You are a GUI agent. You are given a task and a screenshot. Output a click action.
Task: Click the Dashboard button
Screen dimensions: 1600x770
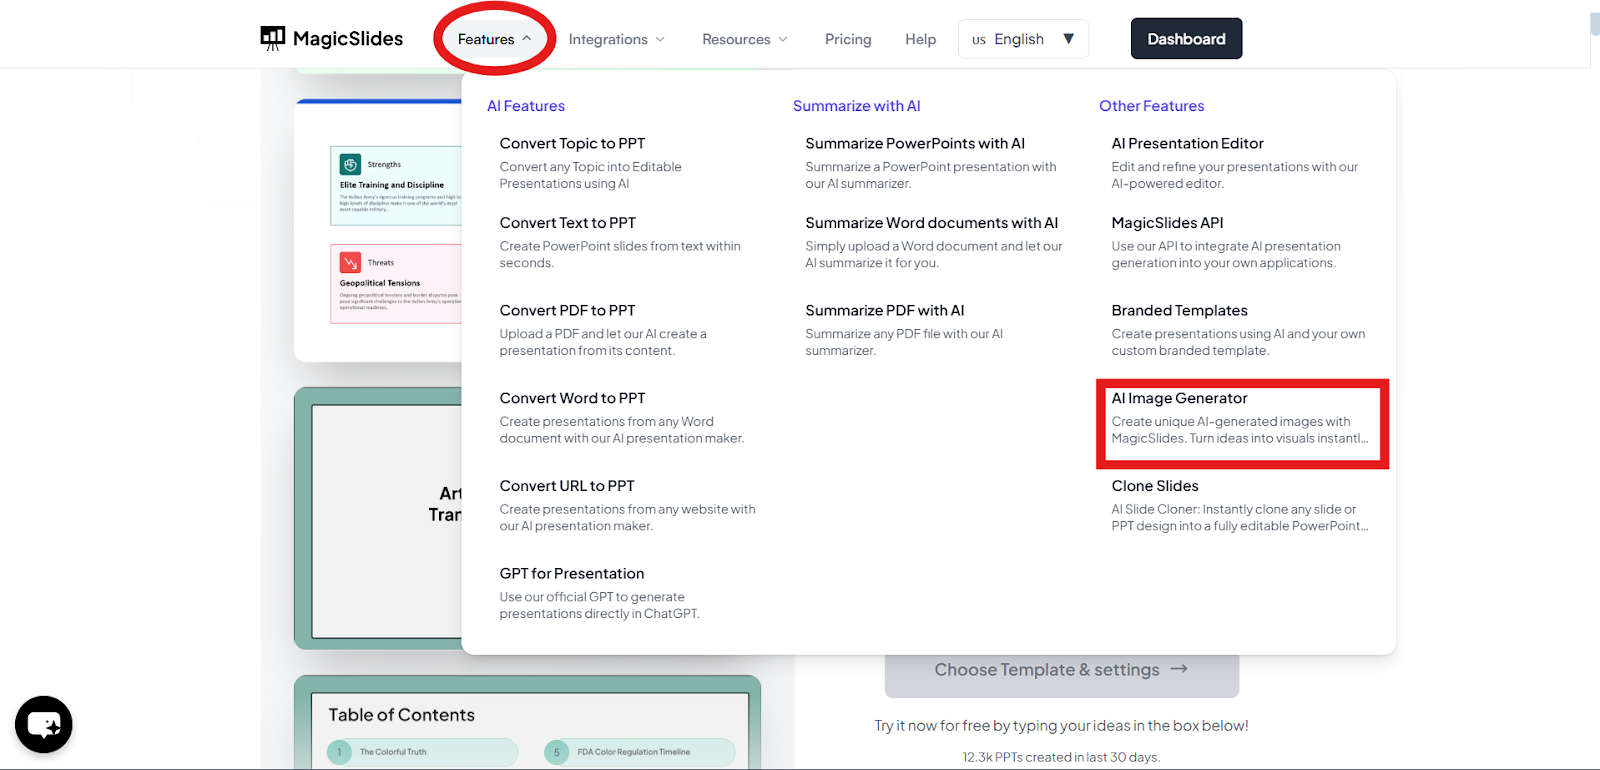[x=1186, y=39]
